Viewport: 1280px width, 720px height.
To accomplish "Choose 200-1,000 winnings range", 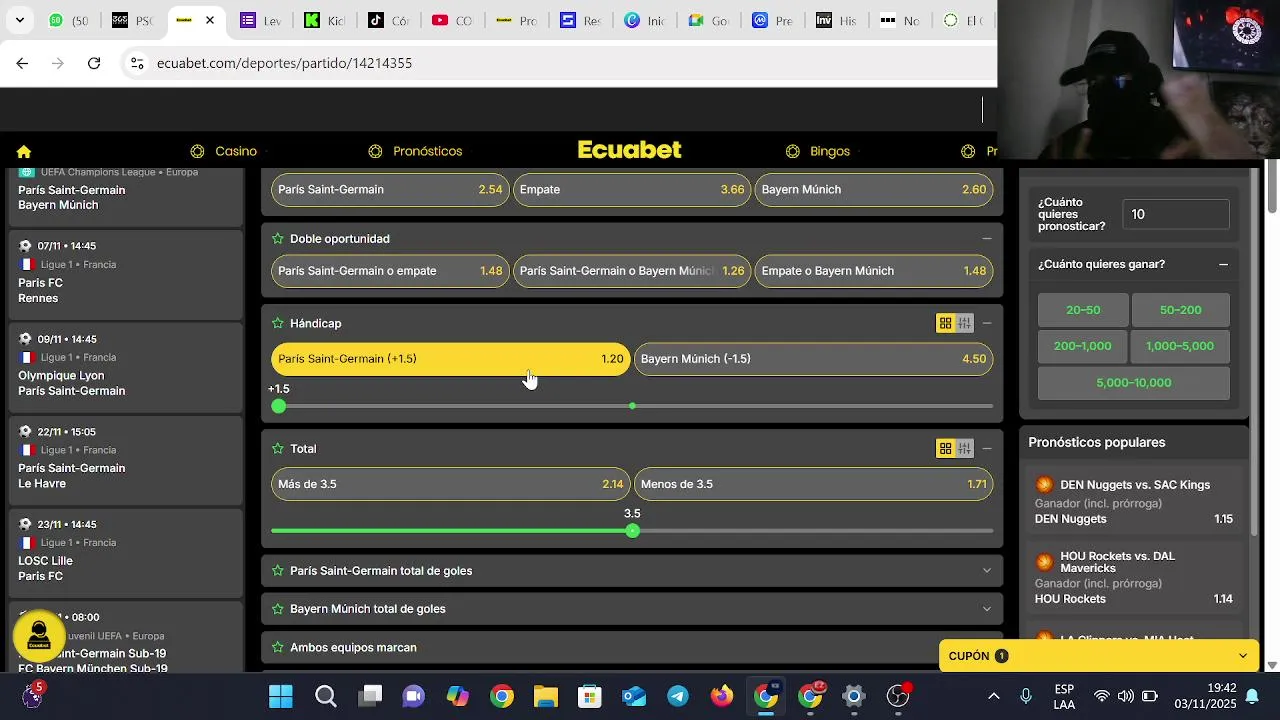I will 1083,346.
